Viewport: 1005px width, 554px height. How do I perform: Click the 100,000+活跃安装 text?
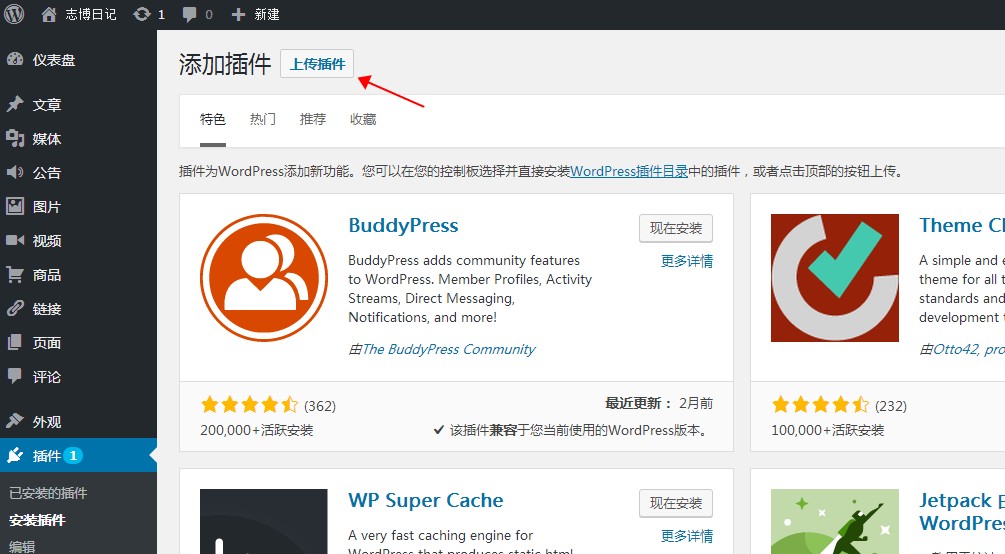tap(827, 430)
